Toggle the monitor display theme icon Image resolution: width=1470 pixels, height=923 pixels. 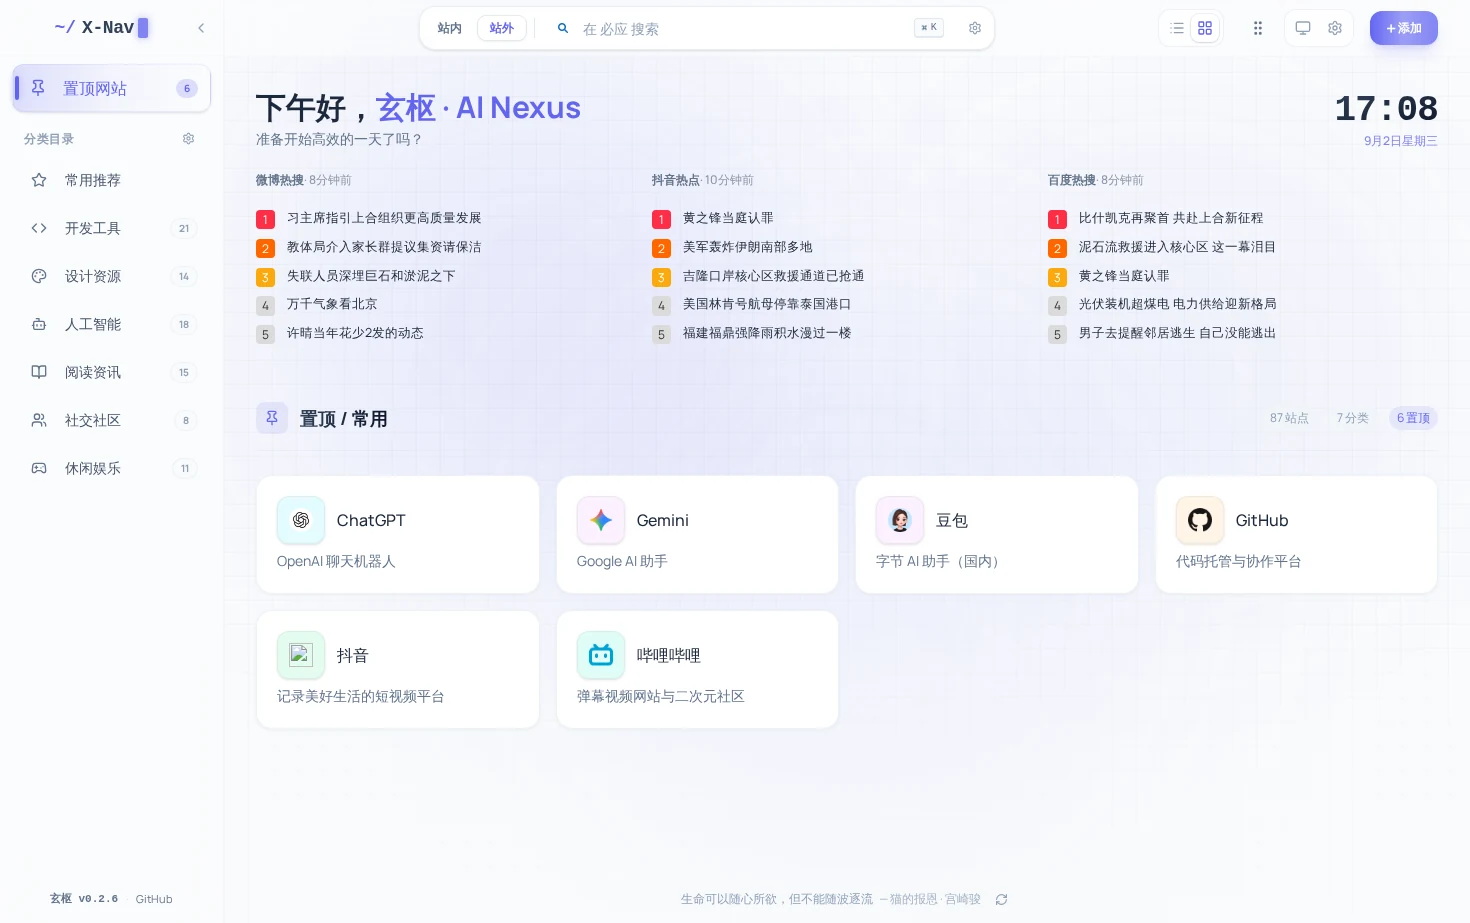click(1303, 28)
